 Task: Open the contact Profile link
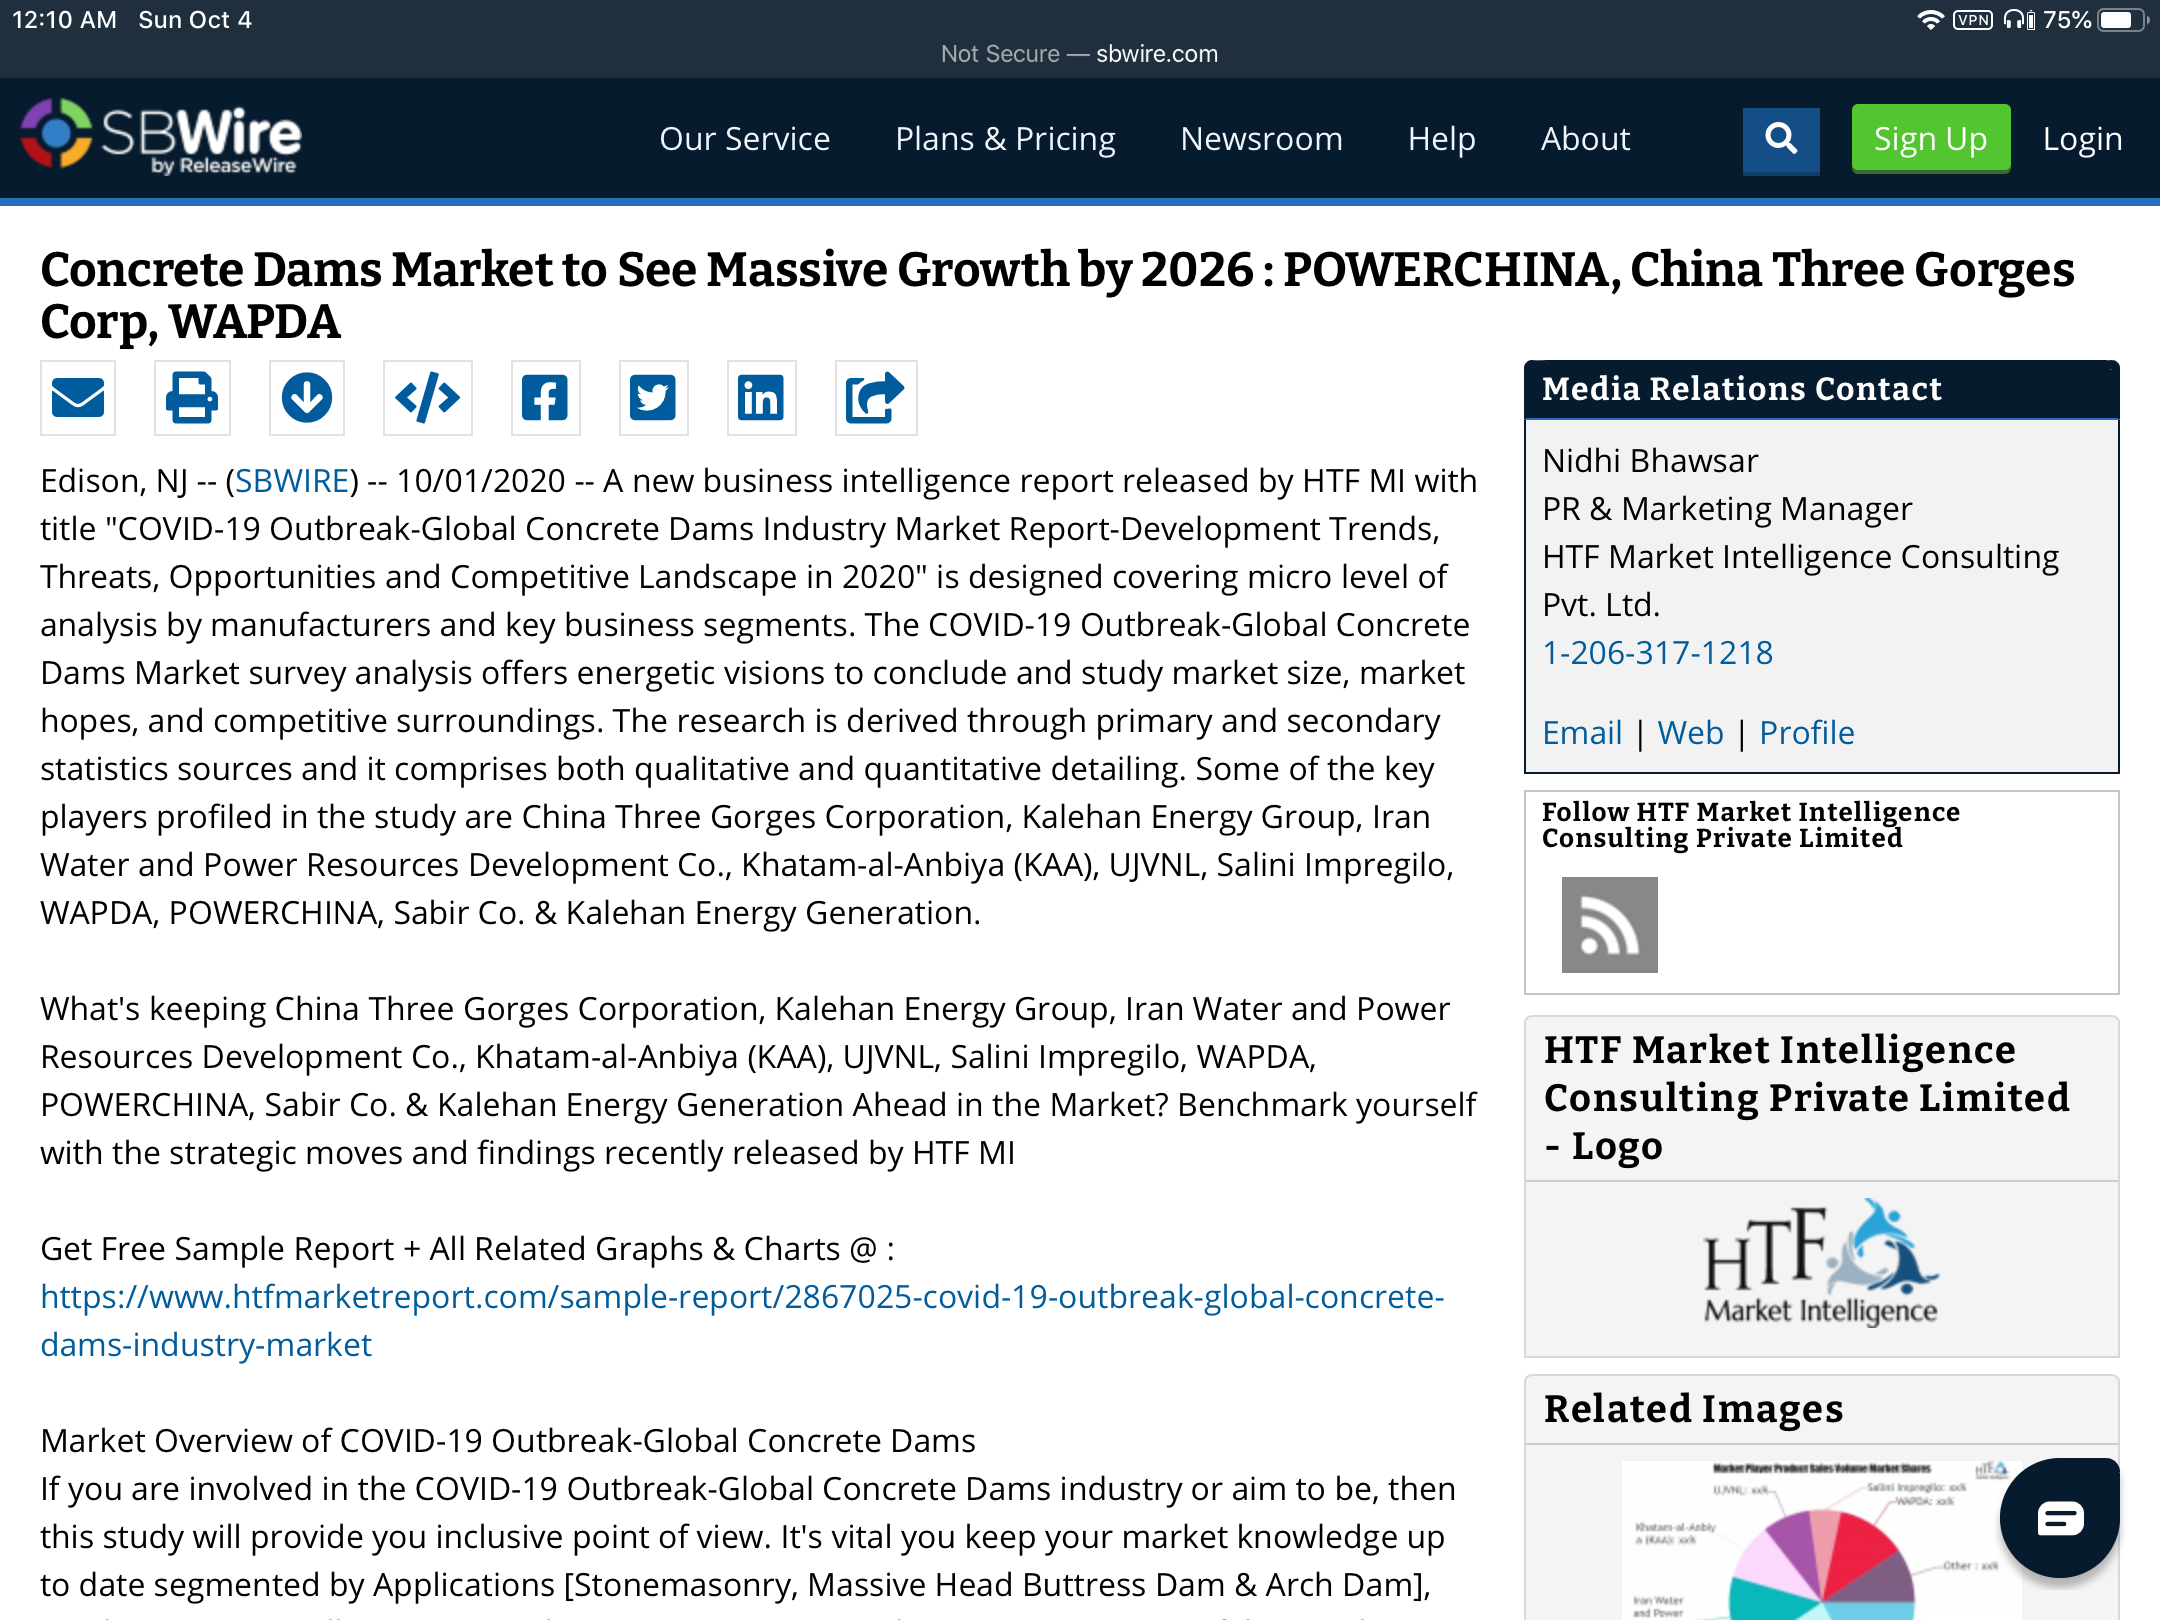(1806, 733)
